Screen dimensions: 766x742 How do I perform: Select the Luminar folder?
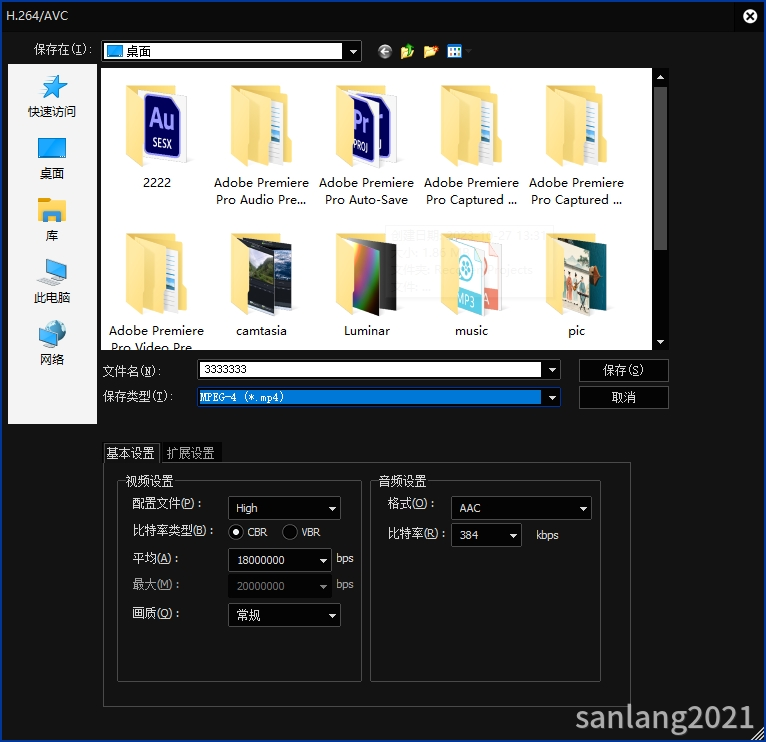coord(366,285)
